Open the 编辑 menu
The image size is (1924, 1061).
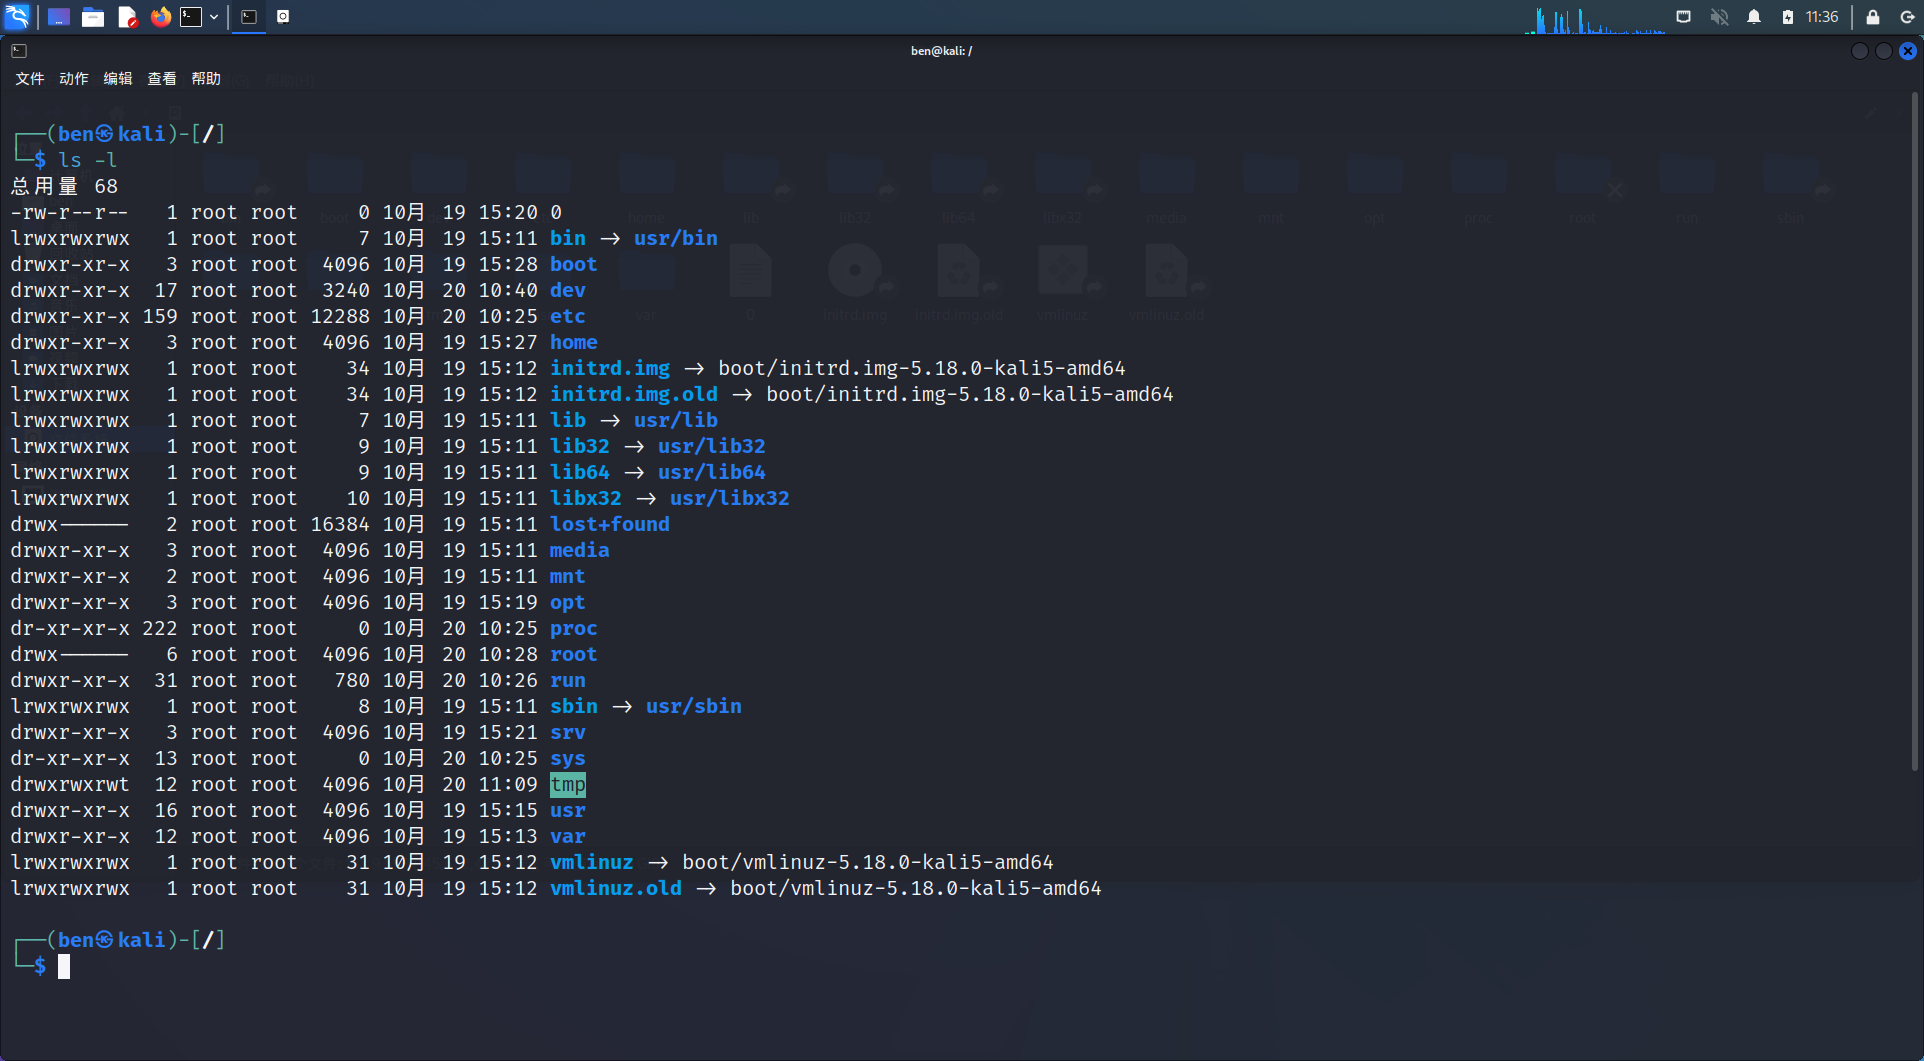tap(118, 78)
